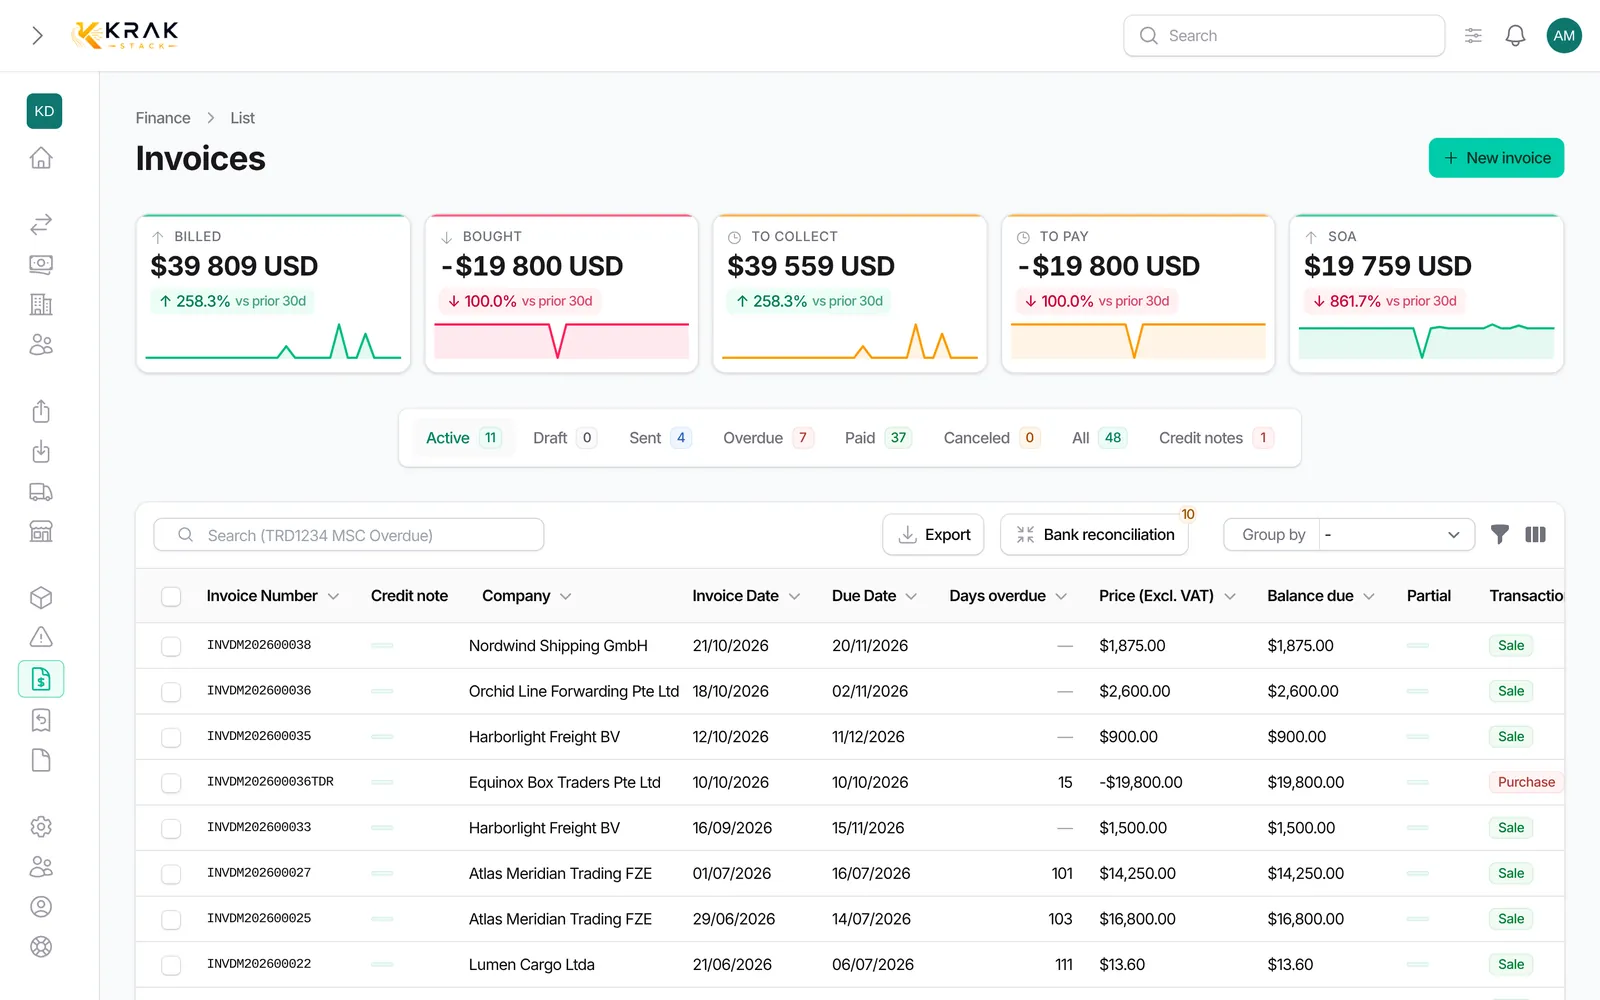Switch to the Credit notes tab
The height and width of the screenshot is (1000, 1600).
pyautogui.click(x=1216, y=438)
